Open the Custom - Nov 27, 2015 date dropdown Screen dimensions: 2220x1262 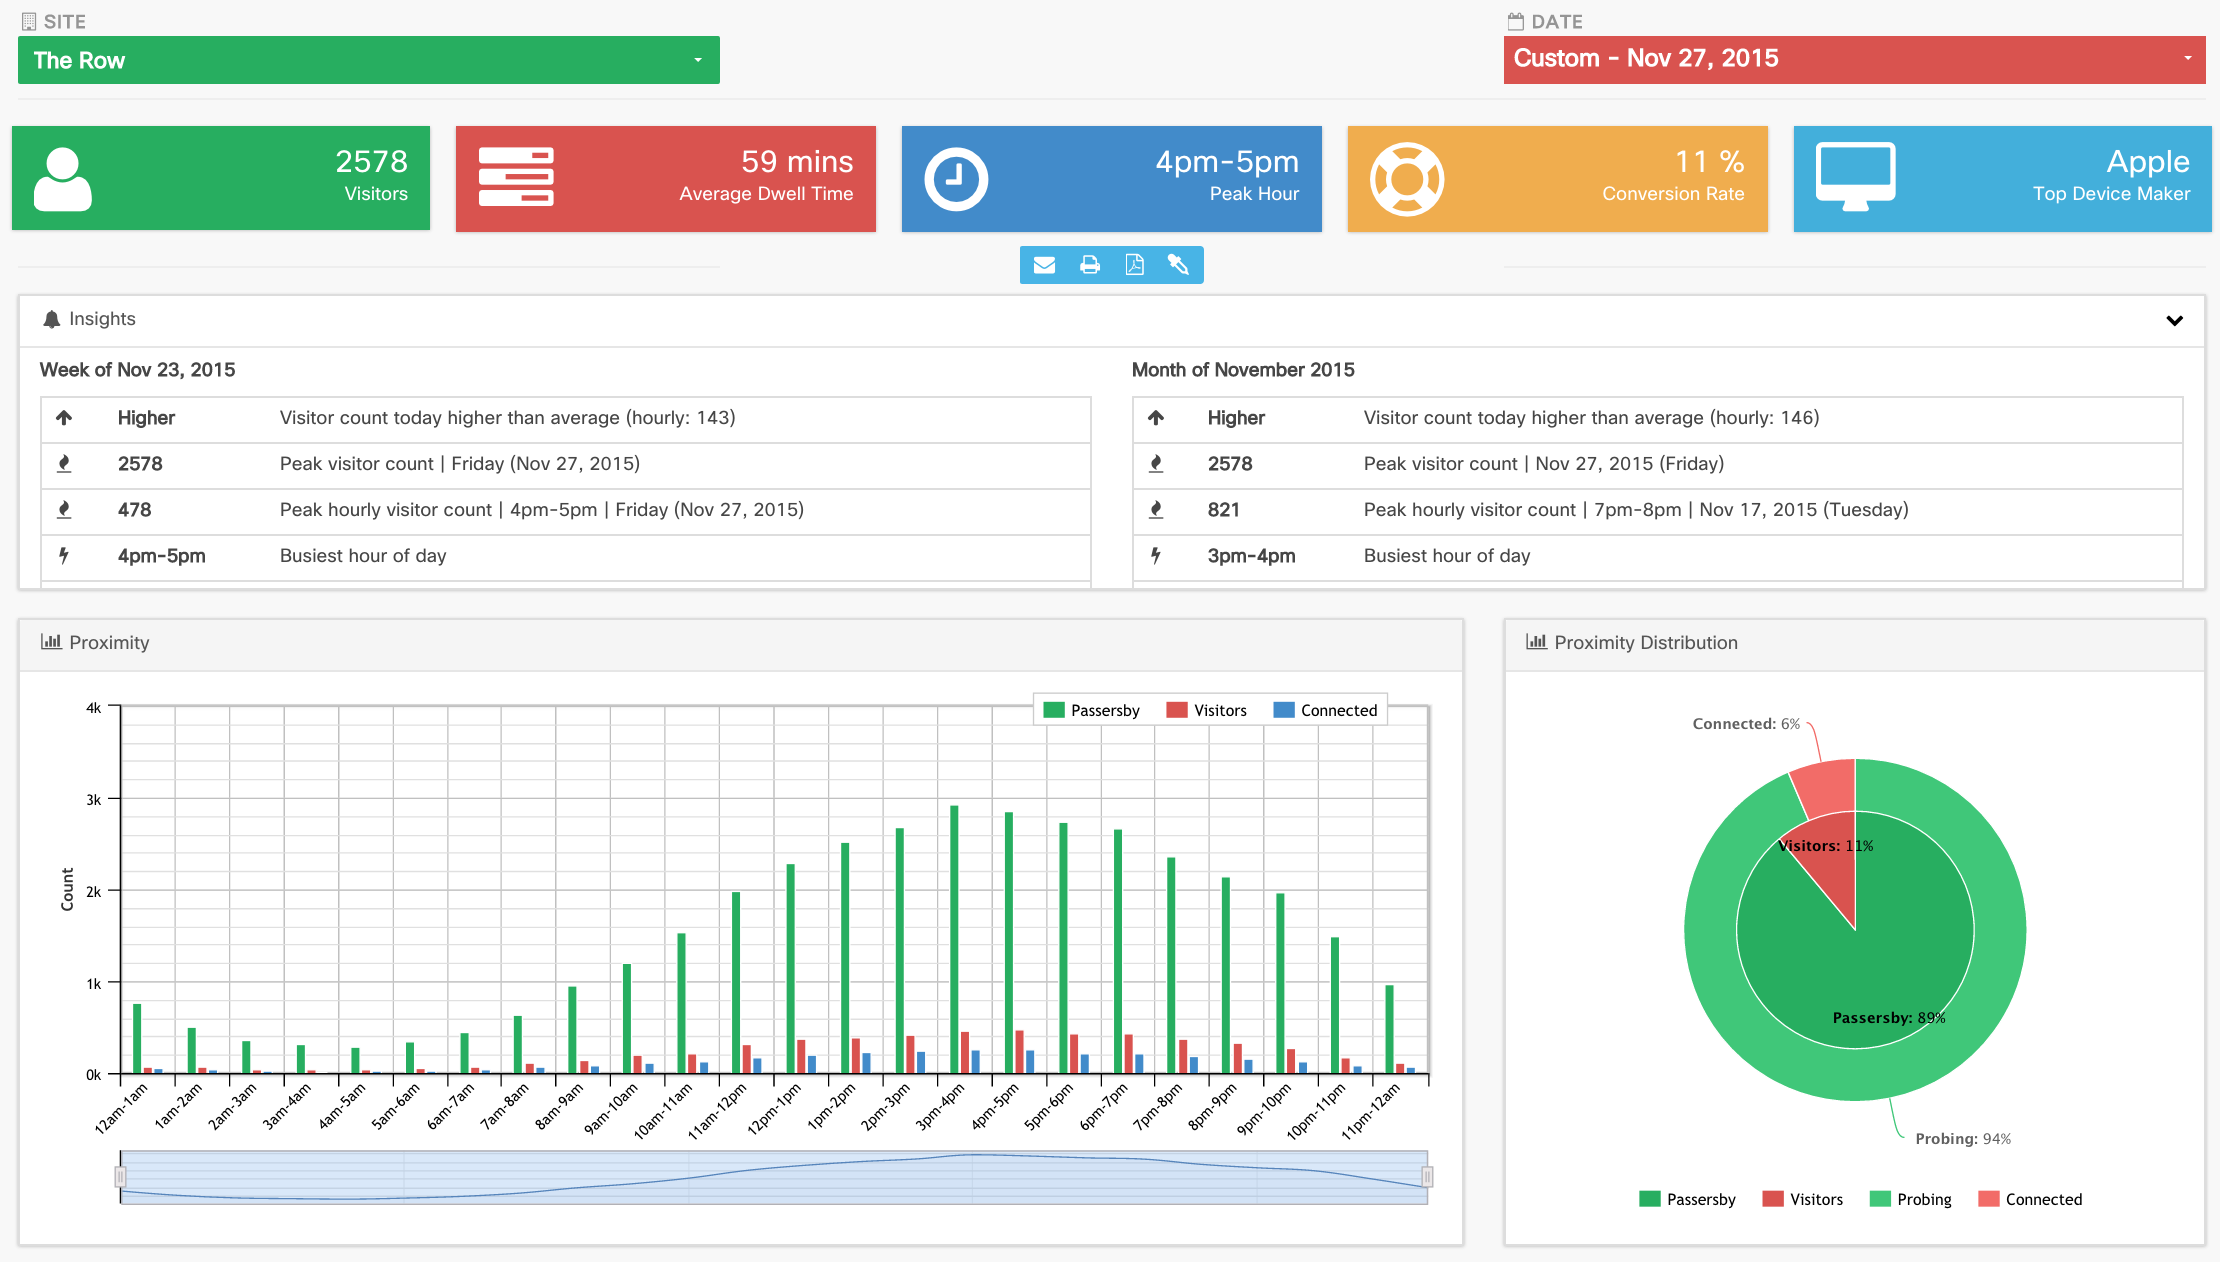click(x=1853, y=59)
